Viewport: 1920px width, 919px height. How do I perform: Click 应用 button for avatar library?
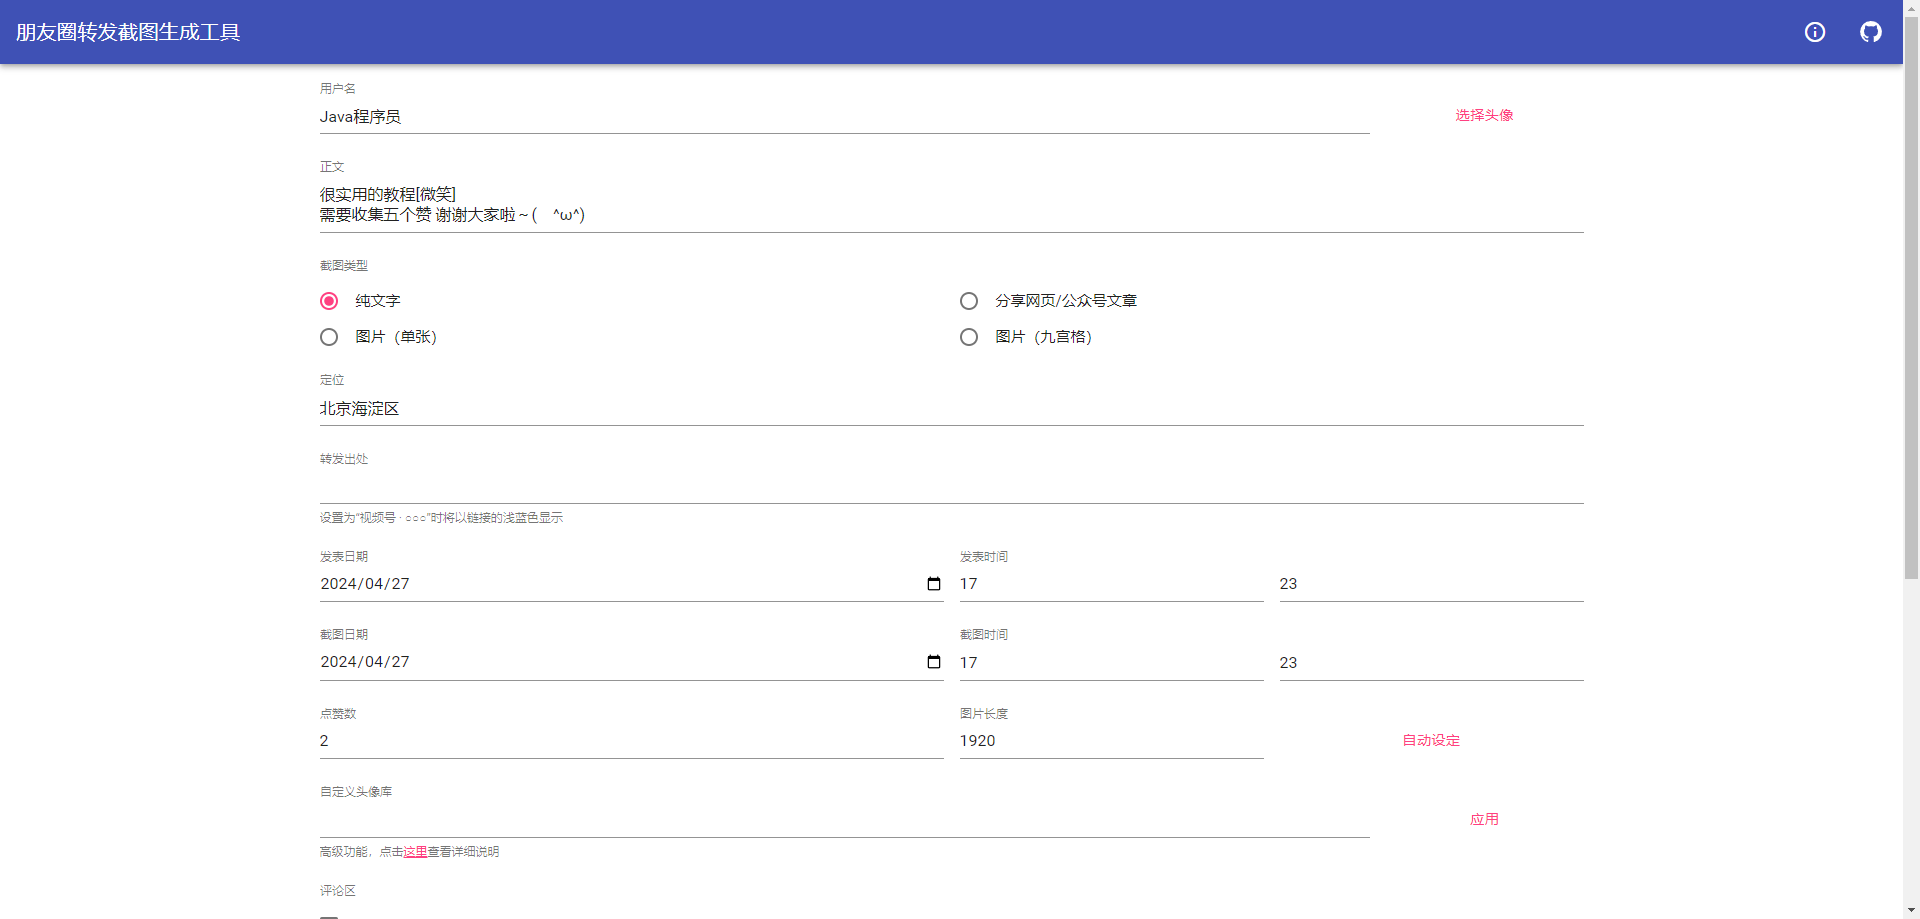click(1484, 819)
